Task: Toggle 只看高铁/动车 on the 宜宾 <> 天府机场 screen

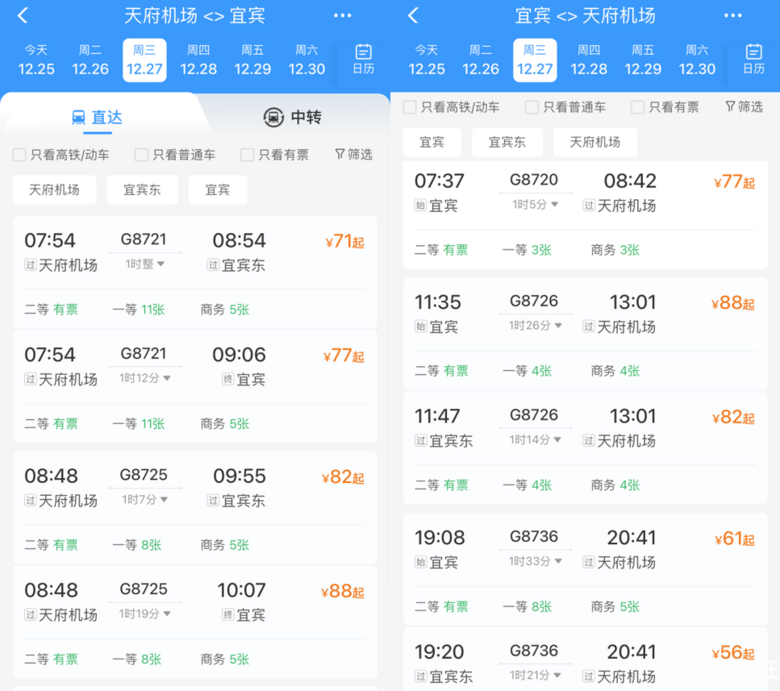Action: point(451,107)
